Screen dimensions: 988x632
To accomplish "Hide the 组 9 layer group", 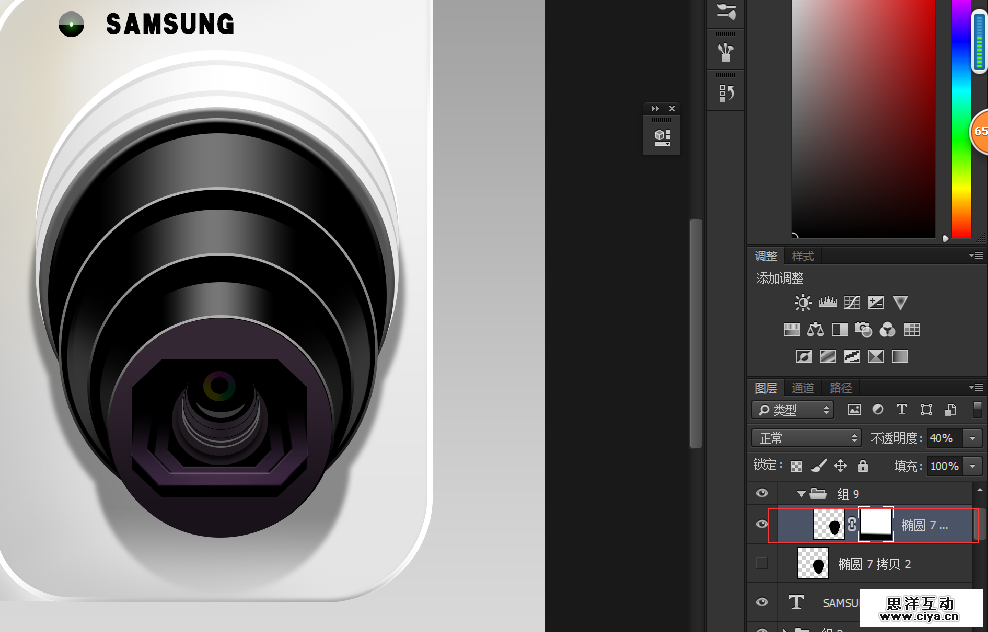I will (x=762, y=494).
